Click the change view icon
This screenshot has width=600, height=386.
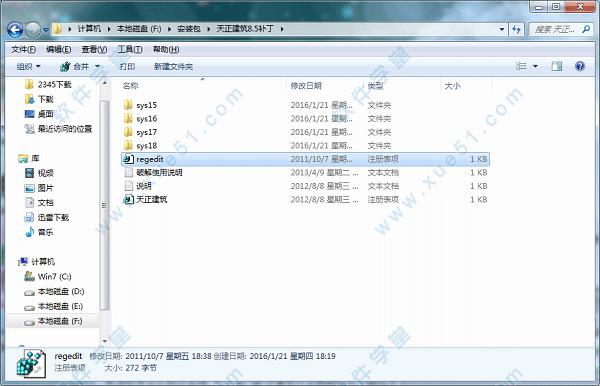click(521, 66)
